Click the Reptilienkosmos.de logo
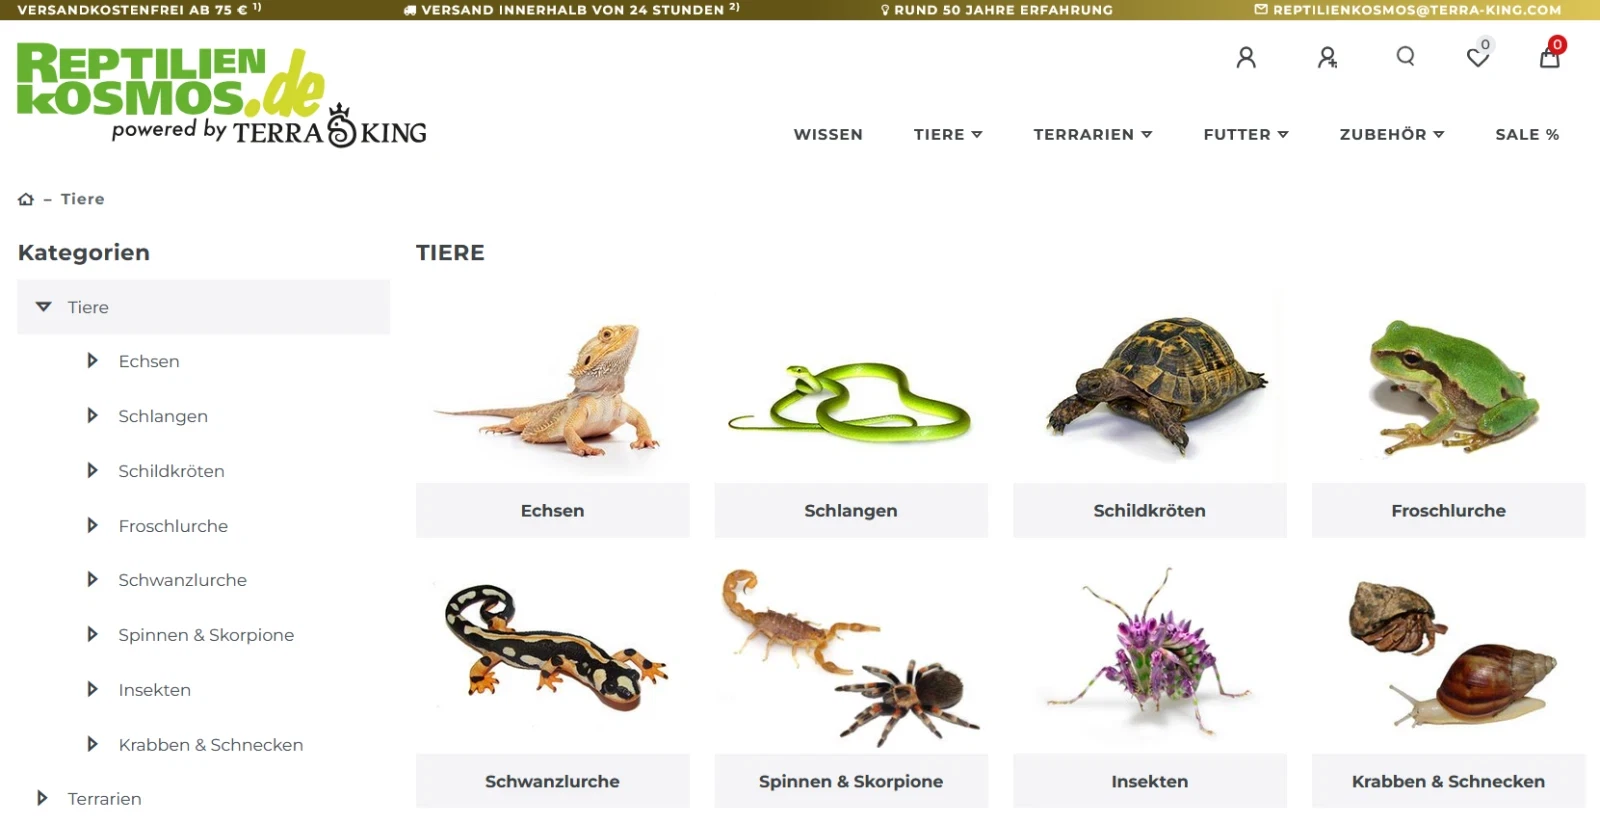Viewport: 1600px width, 824px height. 222,95
